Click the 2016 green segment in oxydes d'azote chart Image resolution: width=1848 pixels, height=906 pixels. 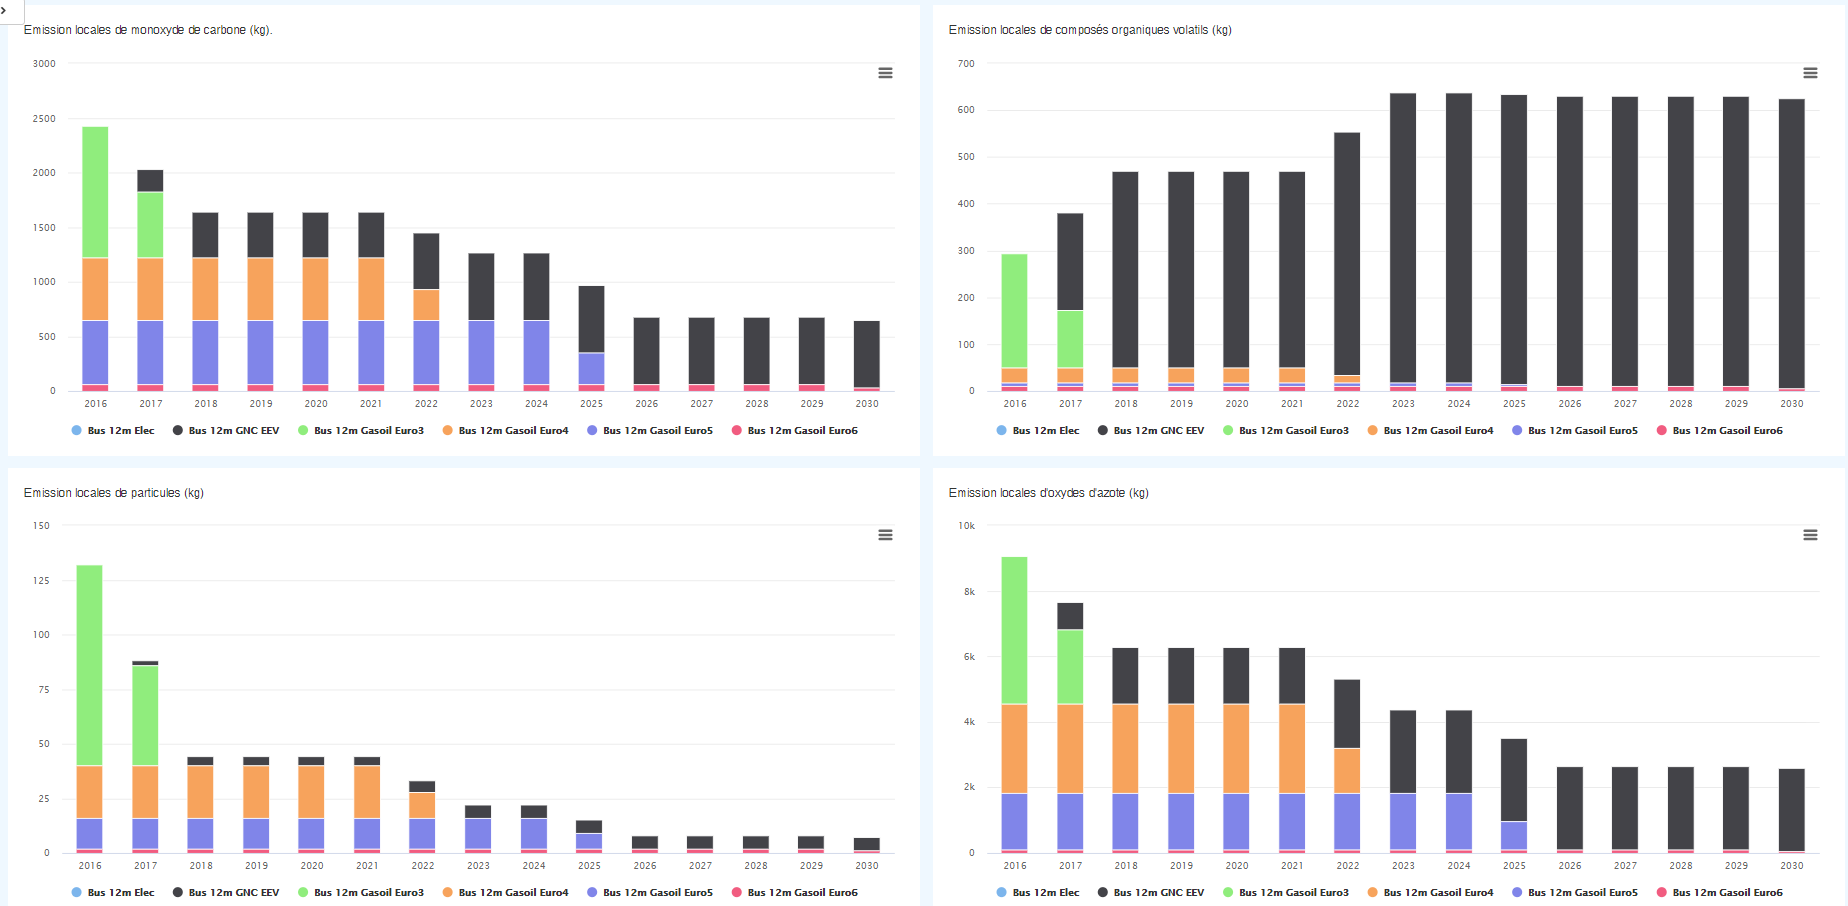coord(1015,630)
